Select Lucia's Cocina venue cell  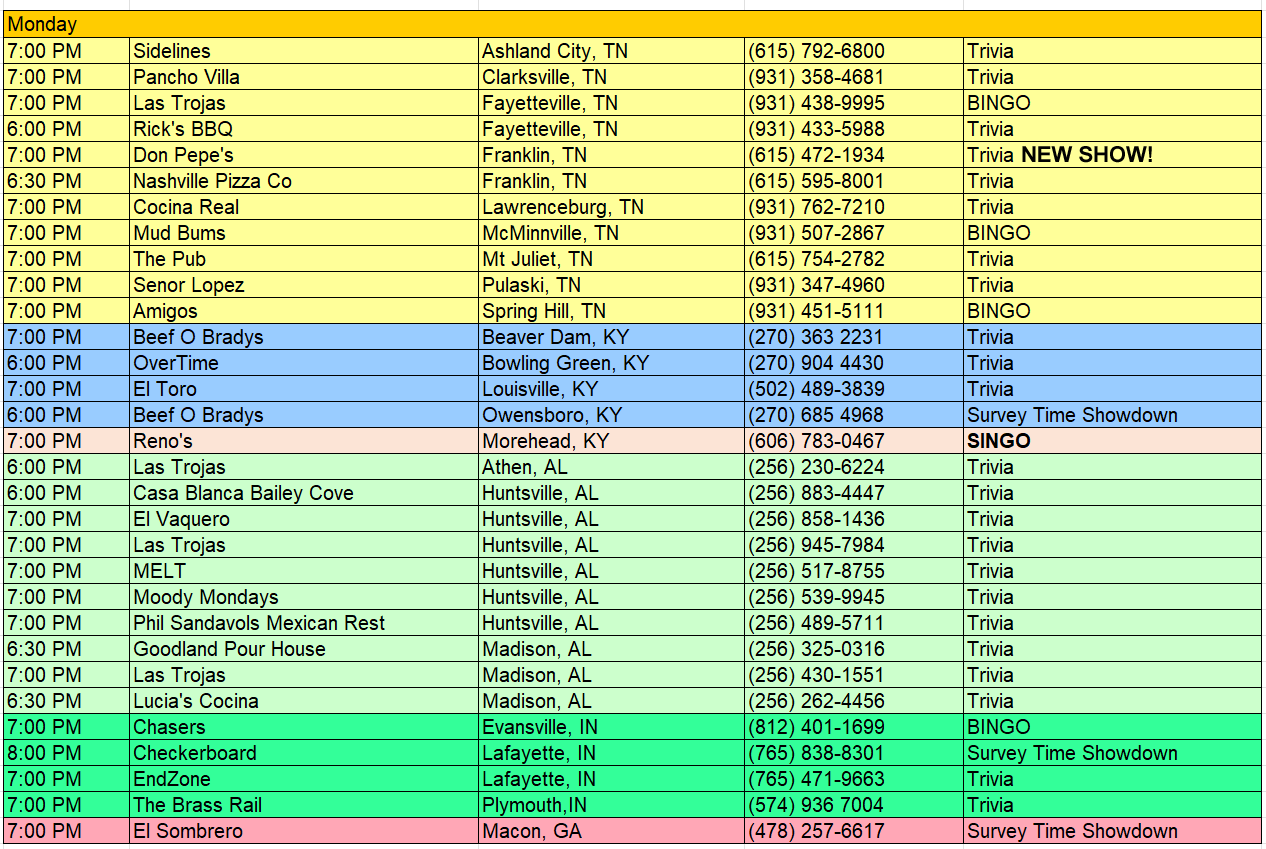[x=304, y=701]
